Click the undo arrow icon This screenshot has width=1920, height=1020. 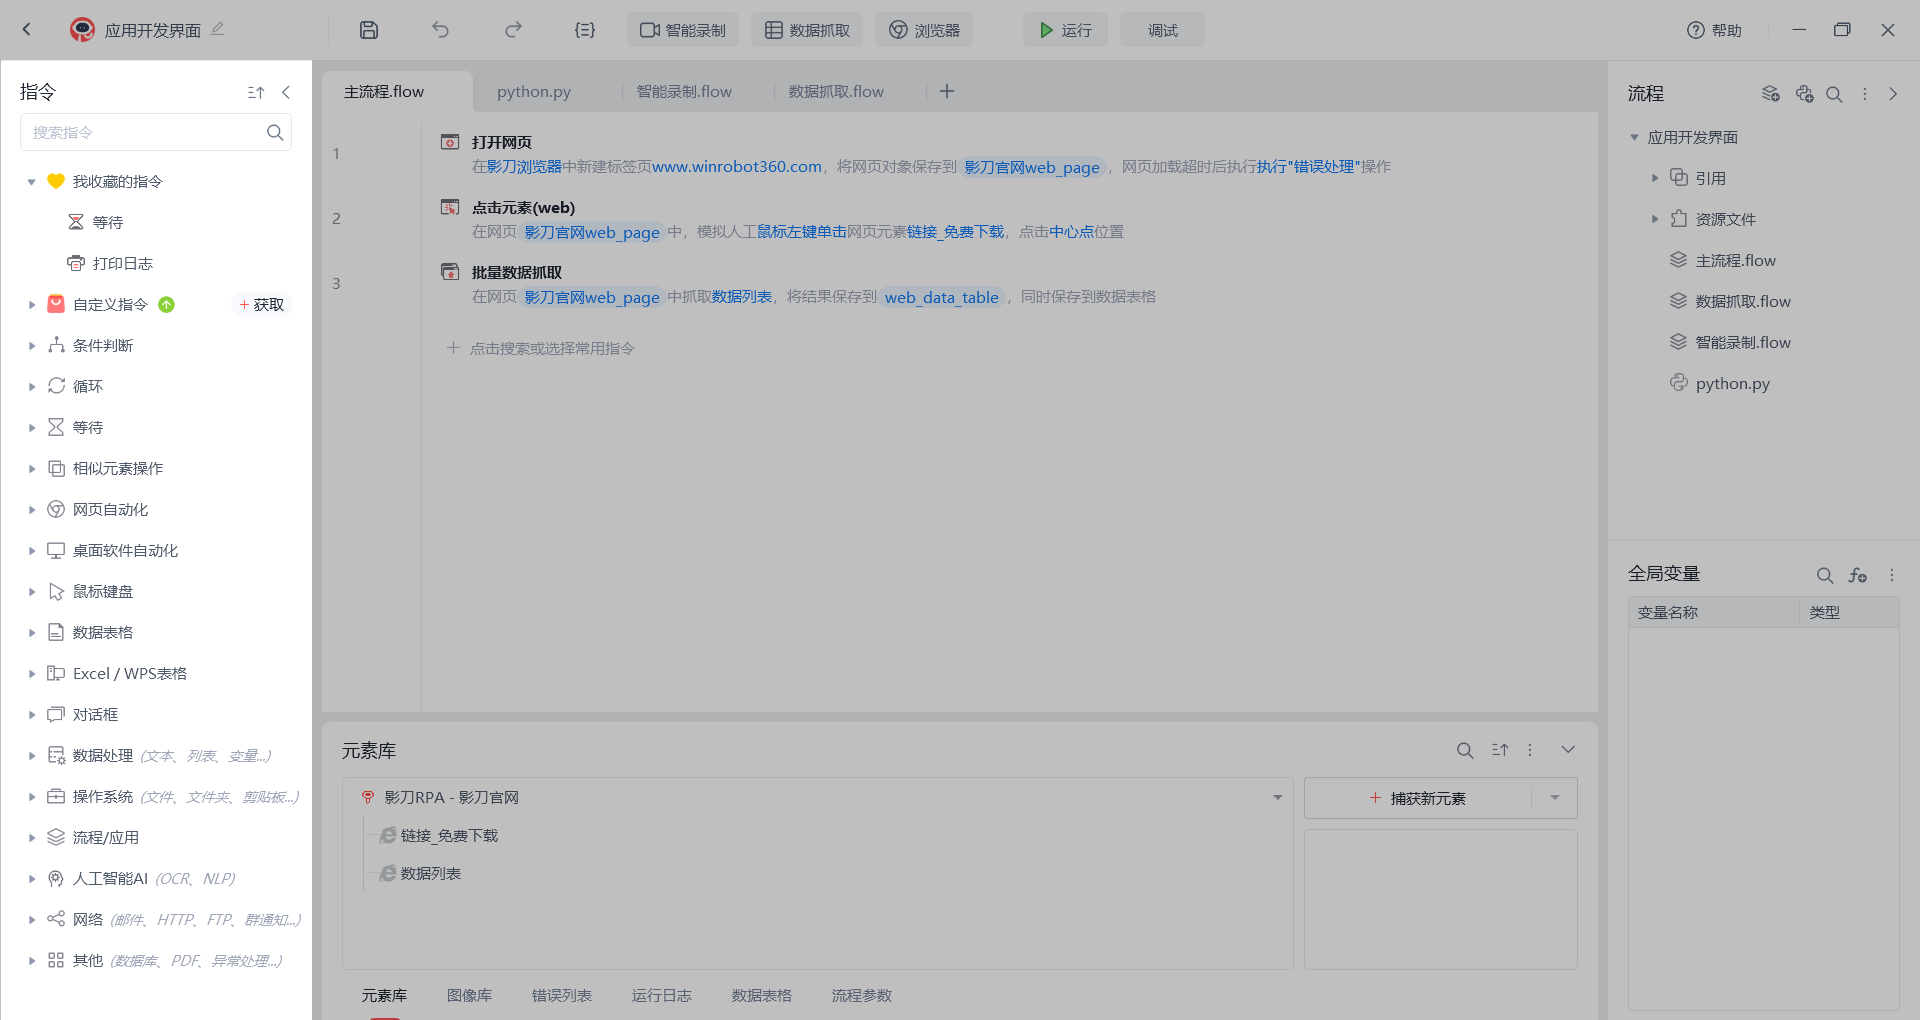point(440,30)
